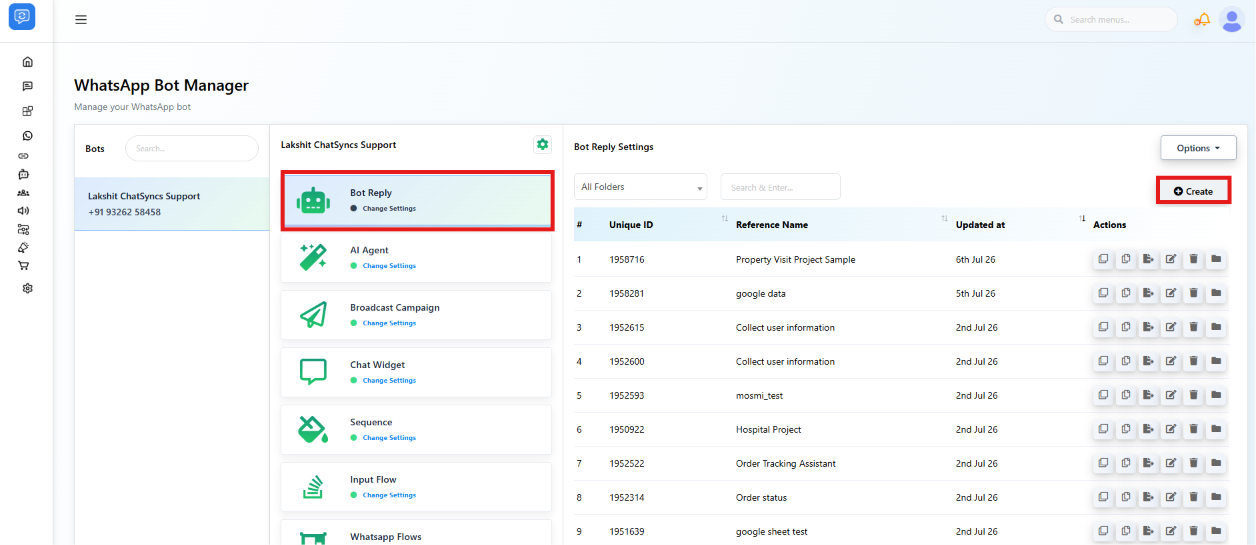Select the Sequence card
The image size is (1256, 545).
click(416, 430)
